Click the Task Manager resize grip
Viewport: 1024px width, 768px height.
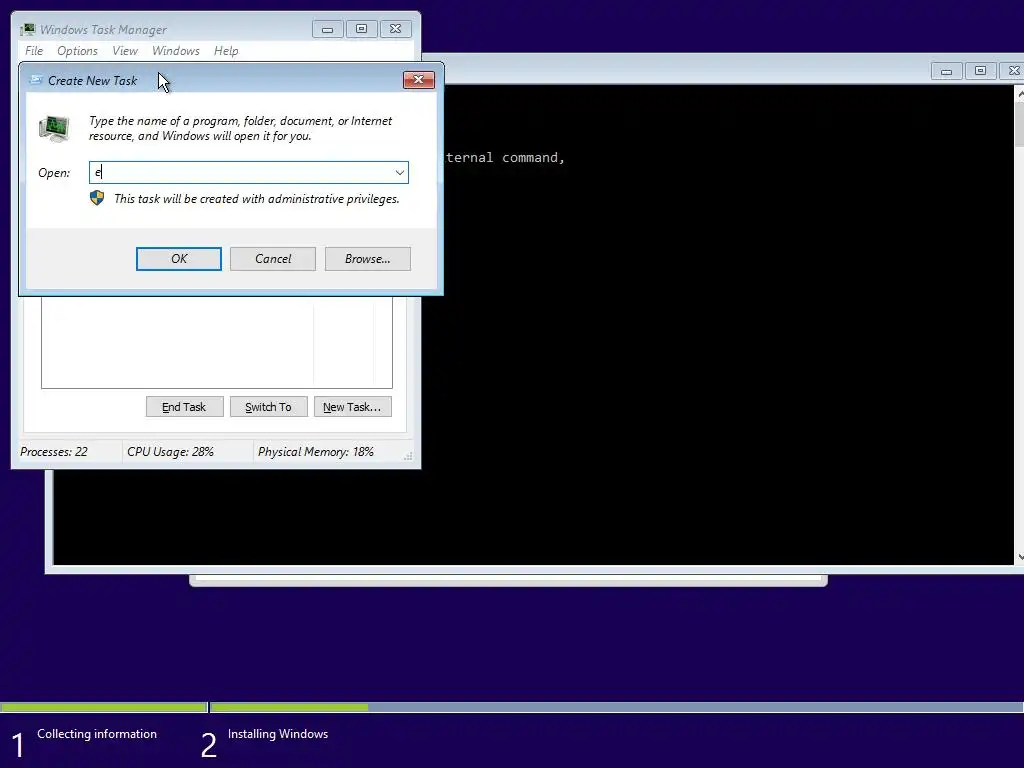coord(408,456)
